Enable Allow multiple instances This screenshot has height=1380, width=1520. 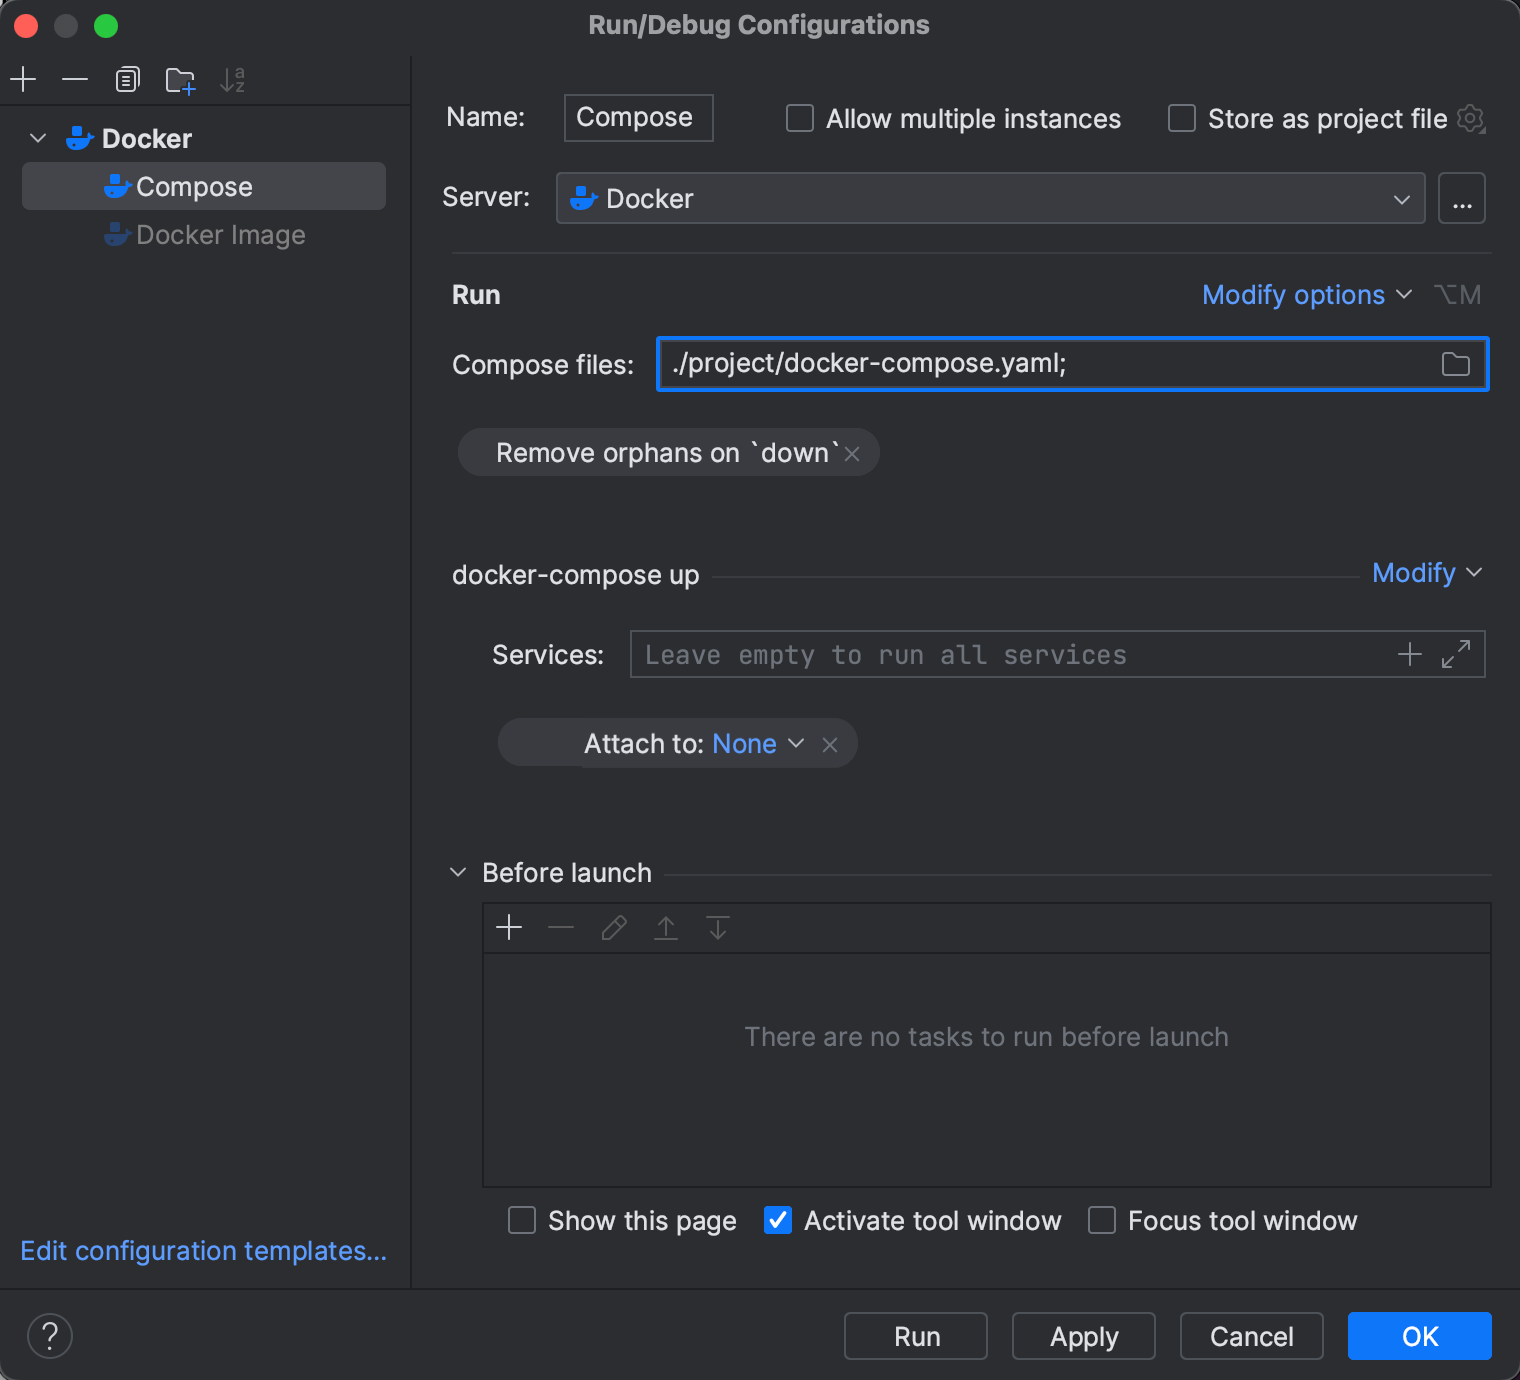click(799, 118)
